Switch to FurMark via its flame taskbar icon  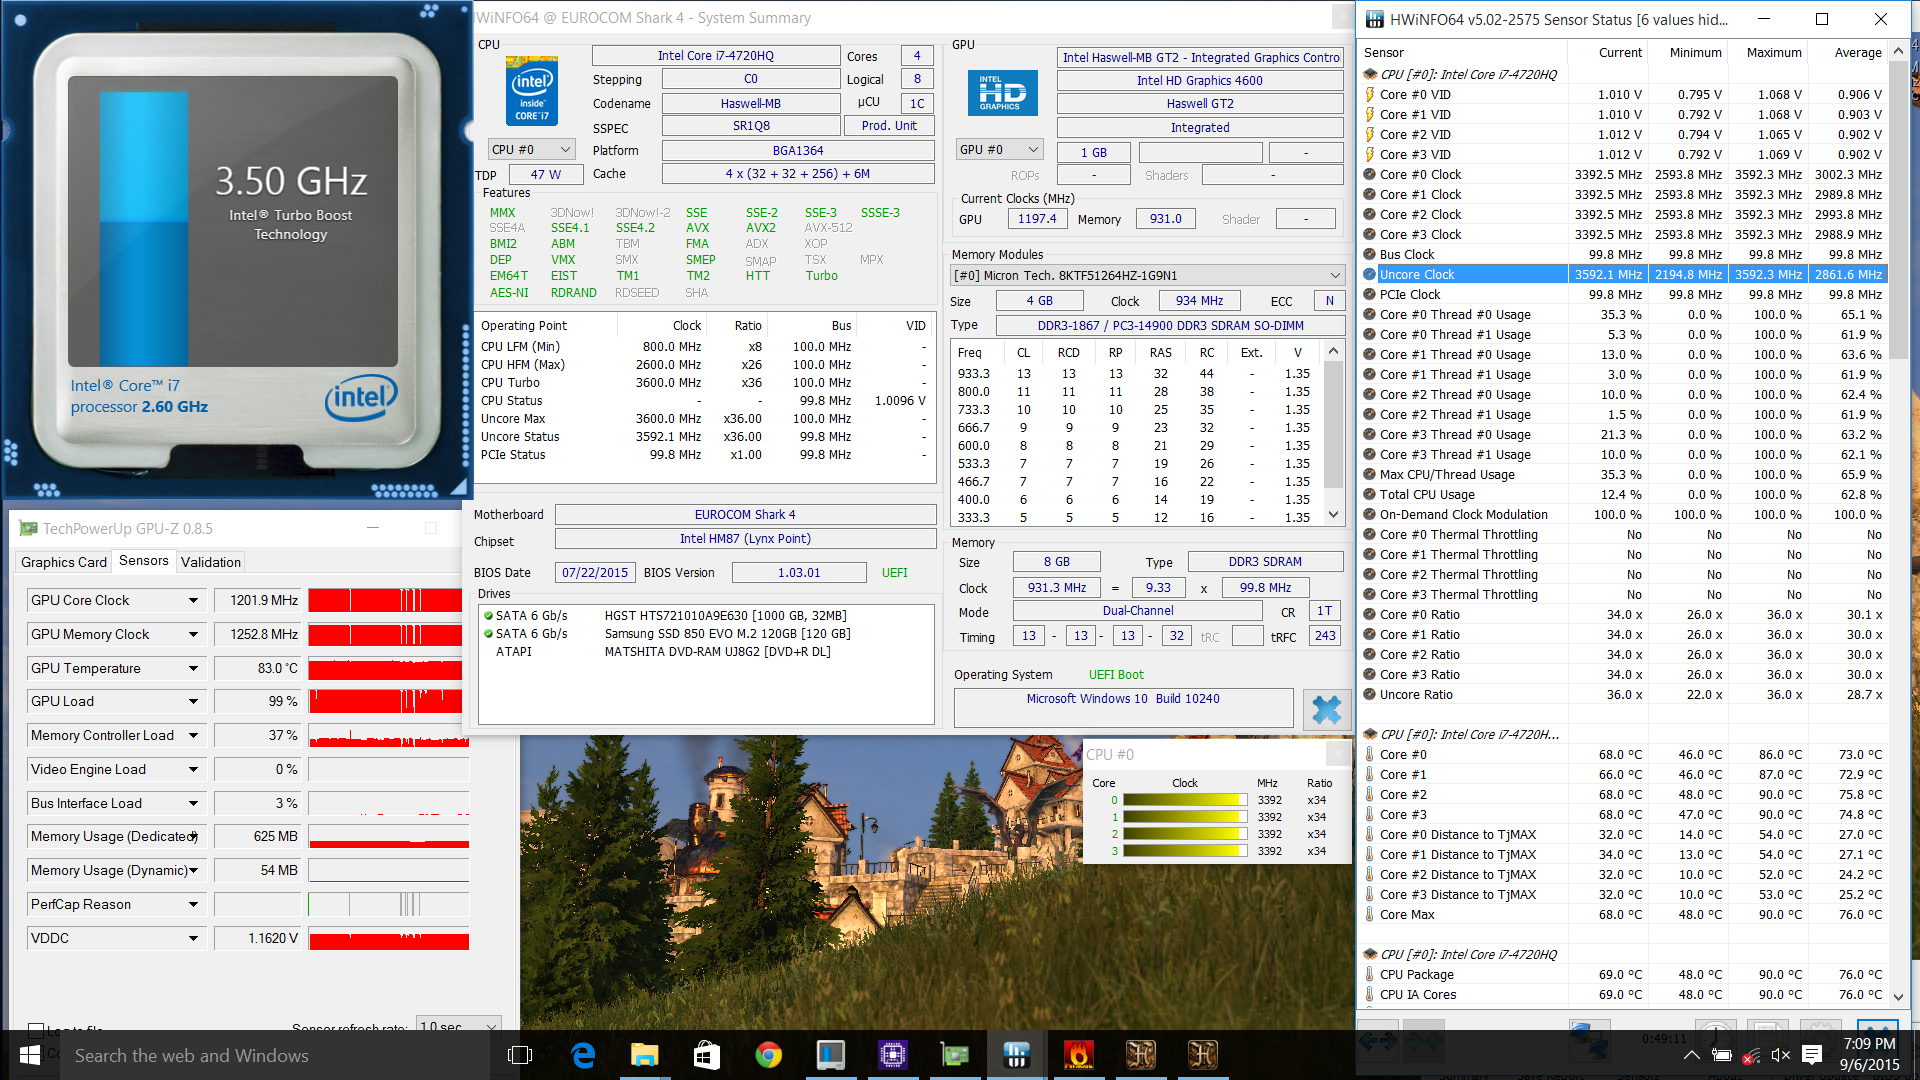1078,1055
